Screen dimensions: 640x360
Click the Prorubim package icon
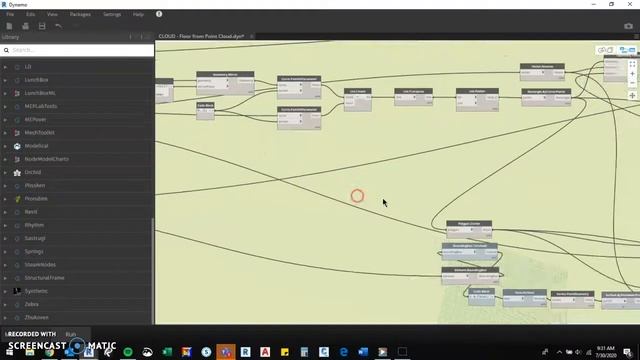[x=17, y=199]
